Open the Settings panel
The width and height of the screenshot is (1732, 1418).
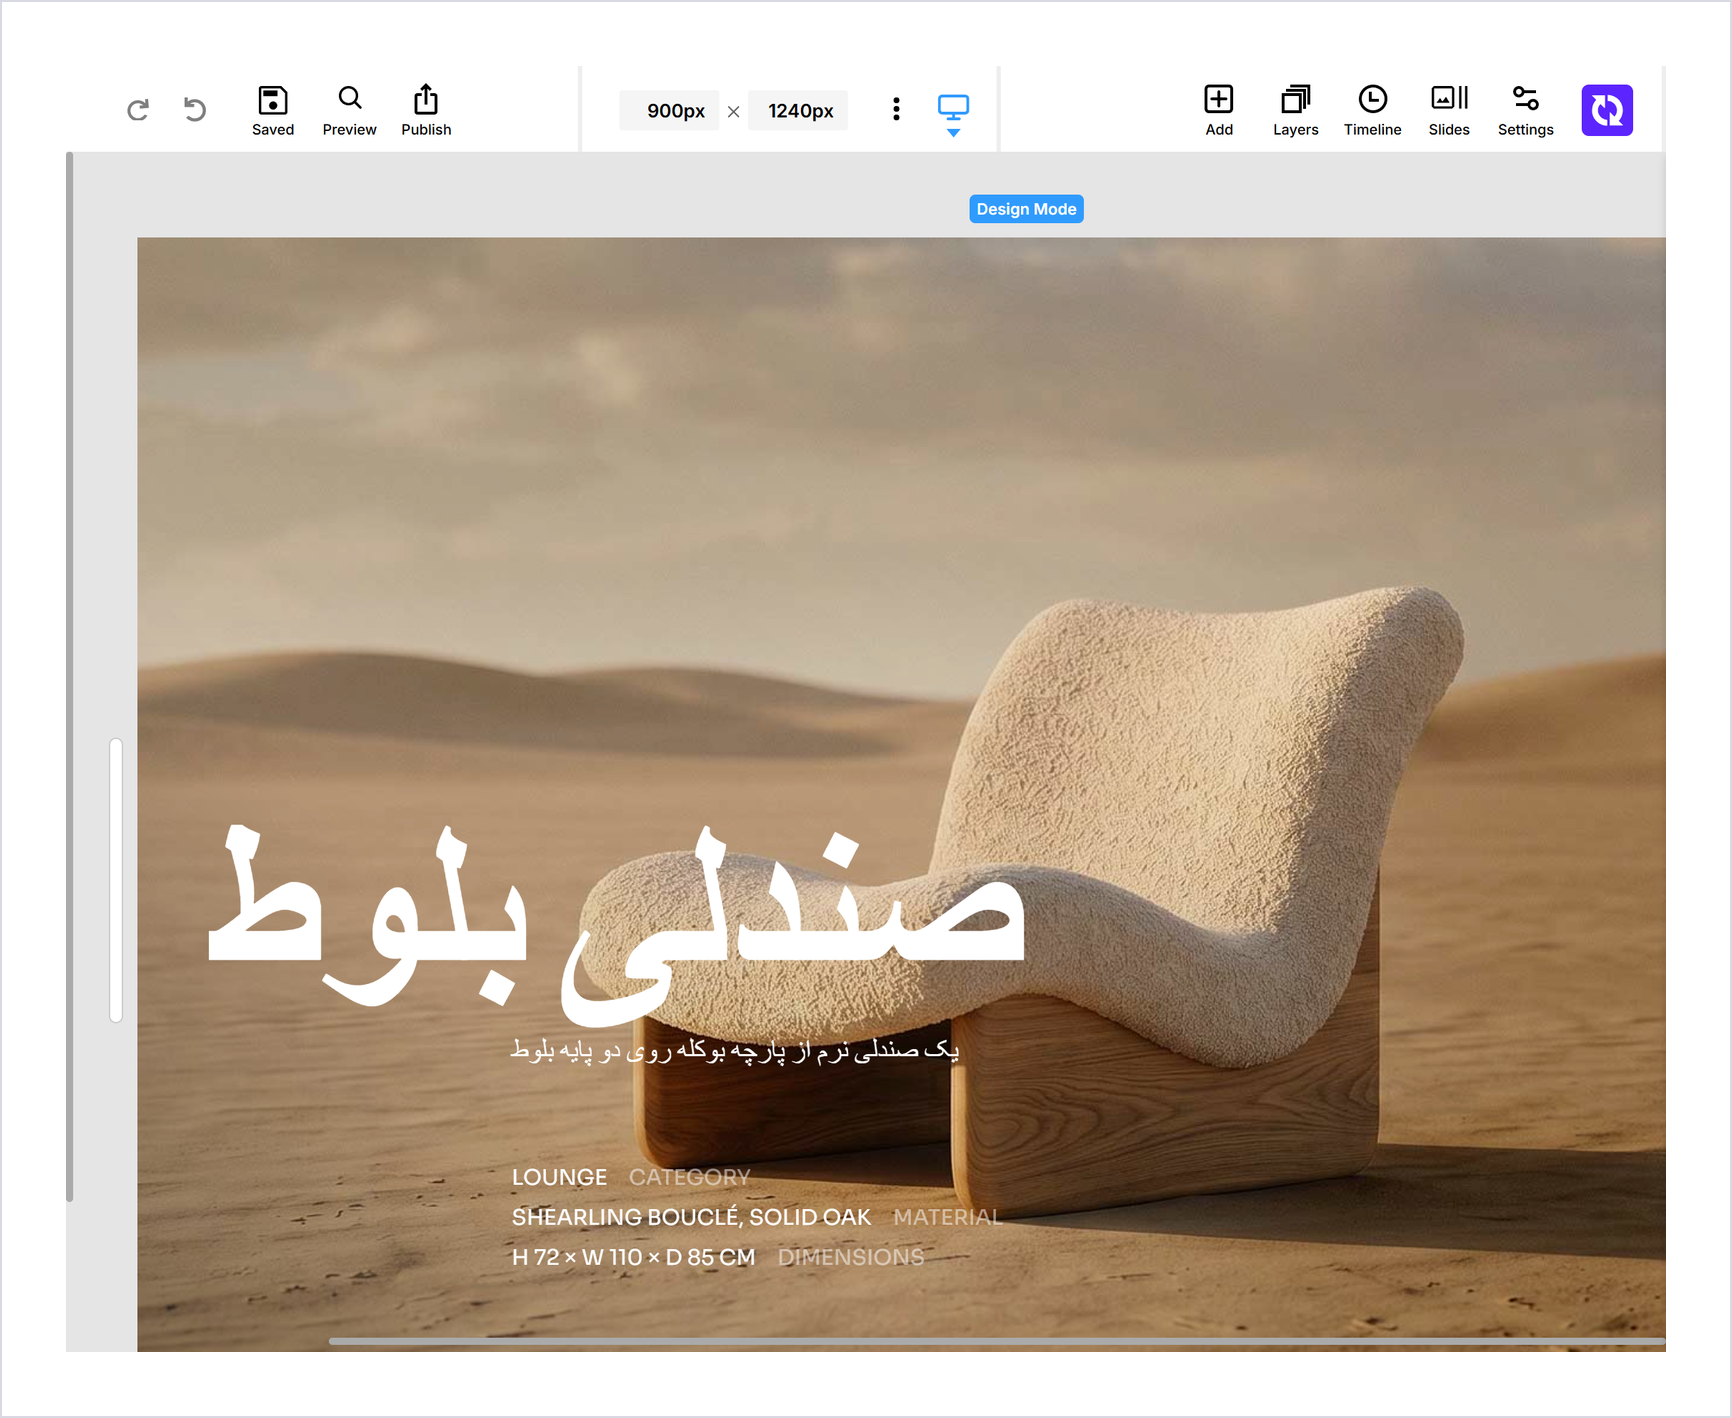tap(1525, 110)
